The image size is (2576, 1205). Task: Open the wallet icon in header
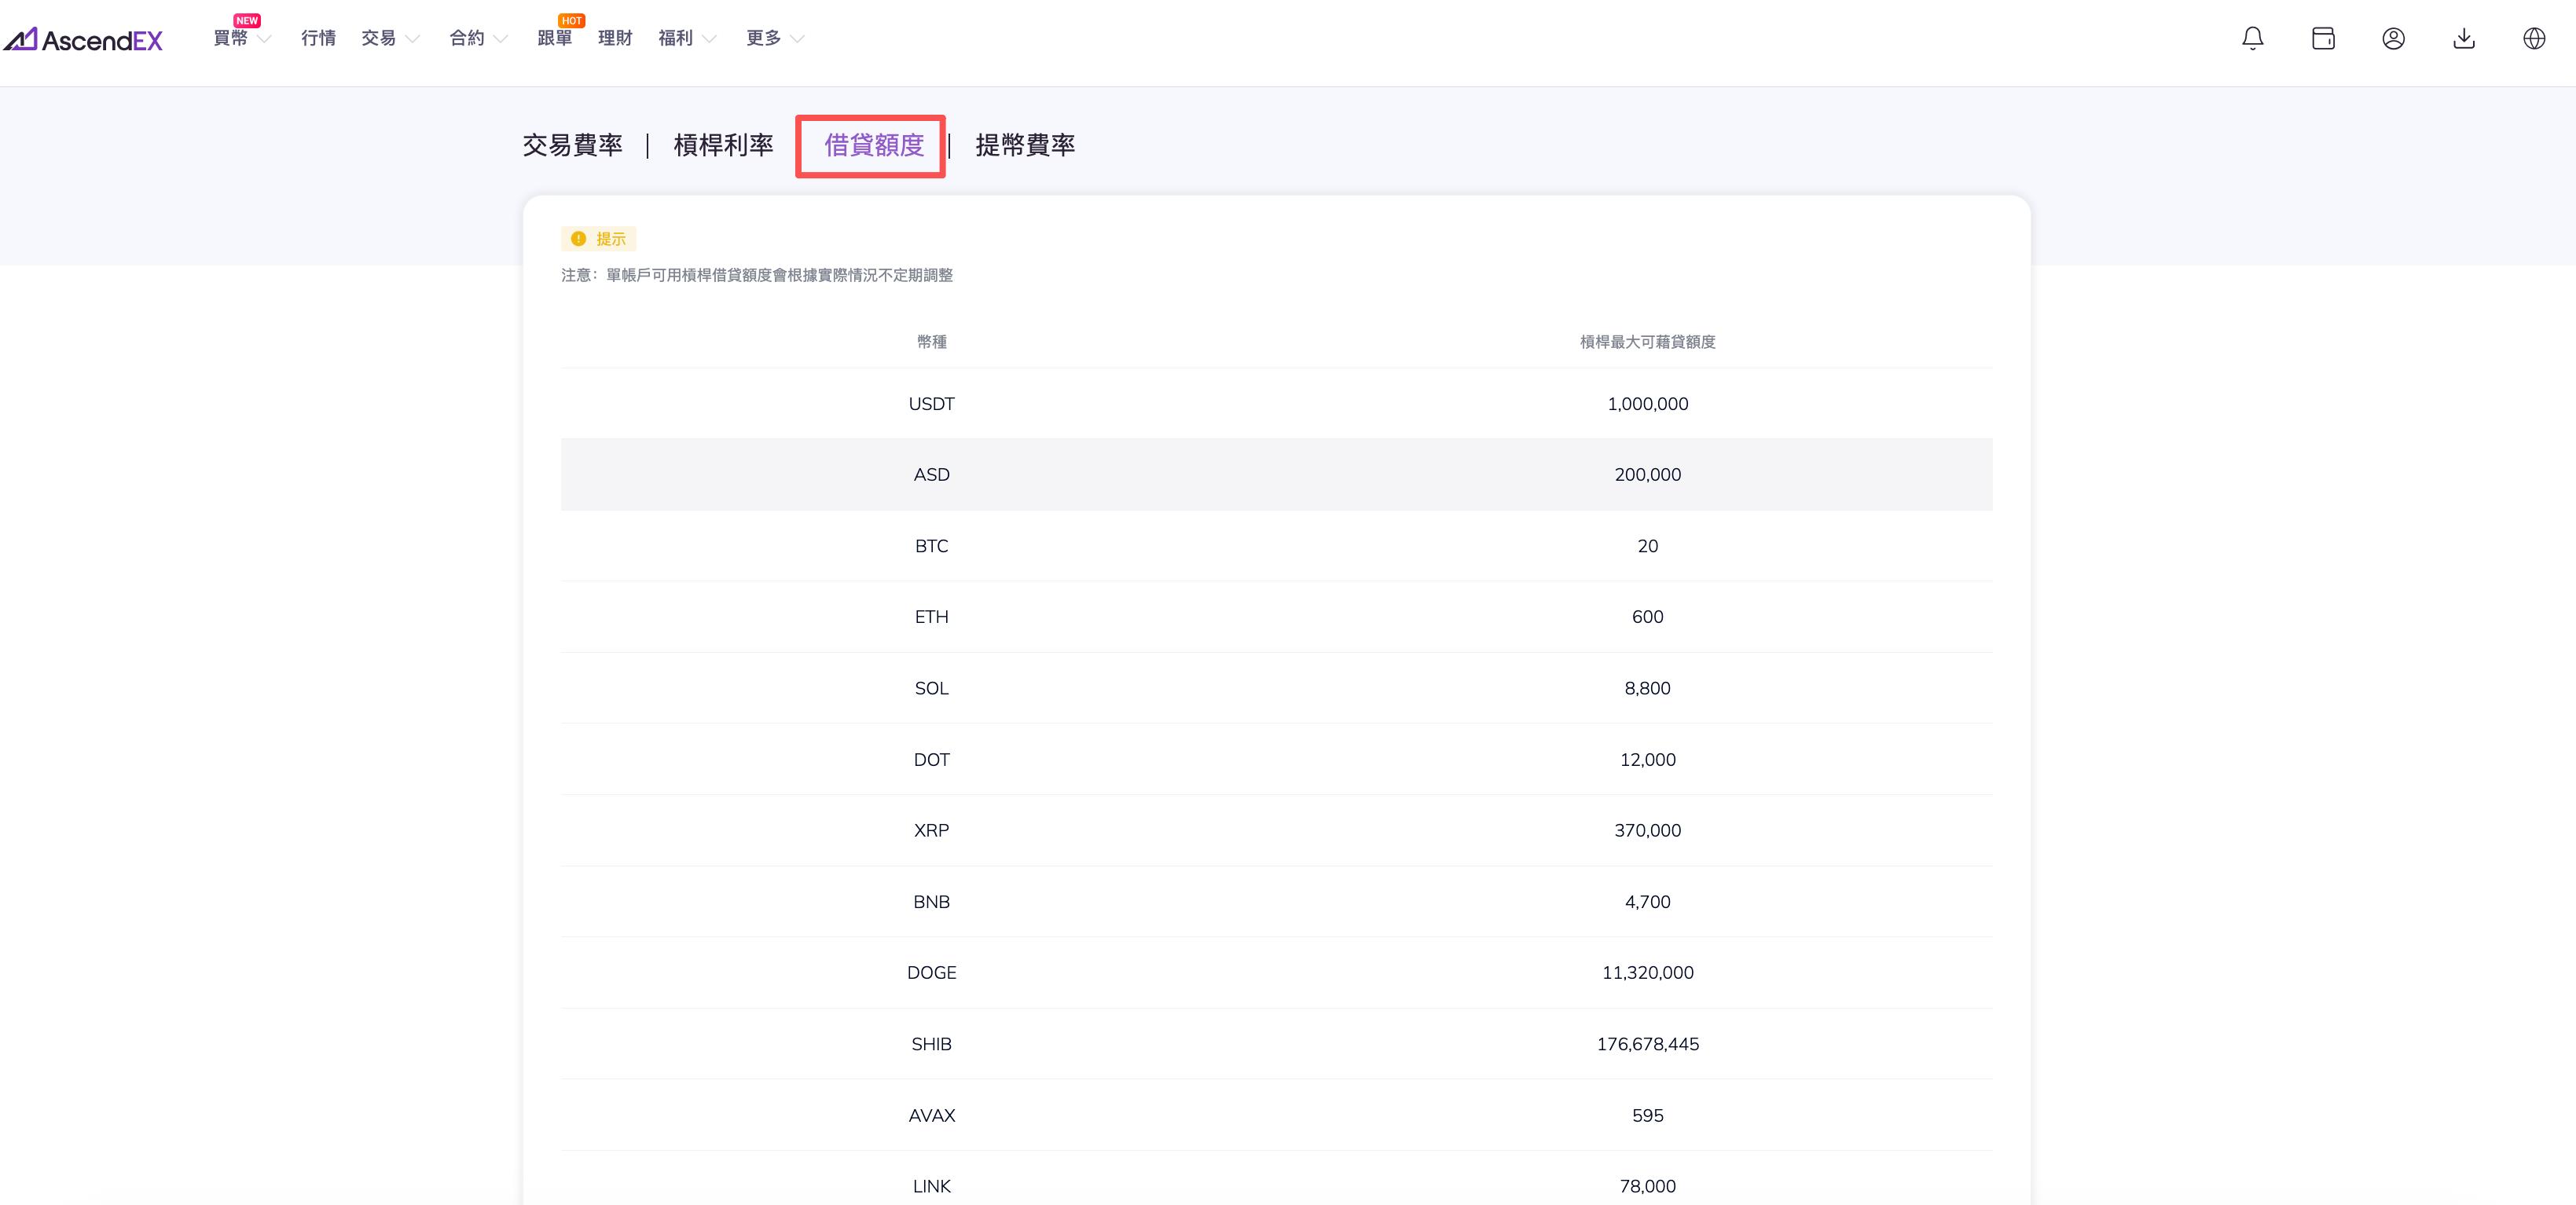2323,38
